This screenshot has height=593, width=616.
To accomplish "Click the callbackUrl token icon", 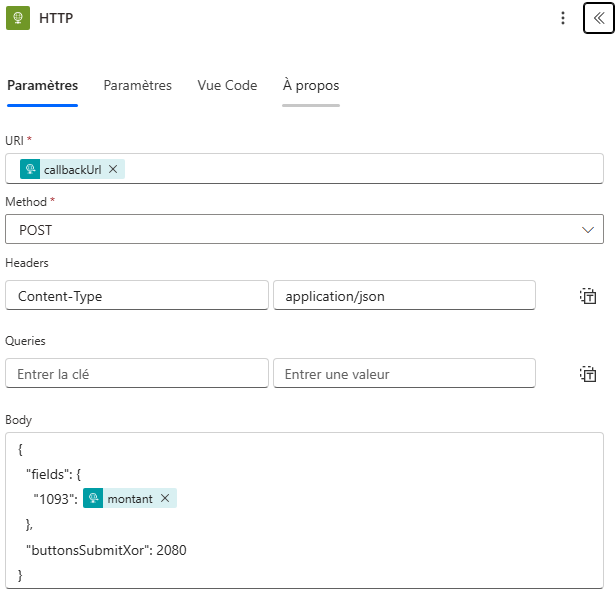I will (x=31, y=169).
